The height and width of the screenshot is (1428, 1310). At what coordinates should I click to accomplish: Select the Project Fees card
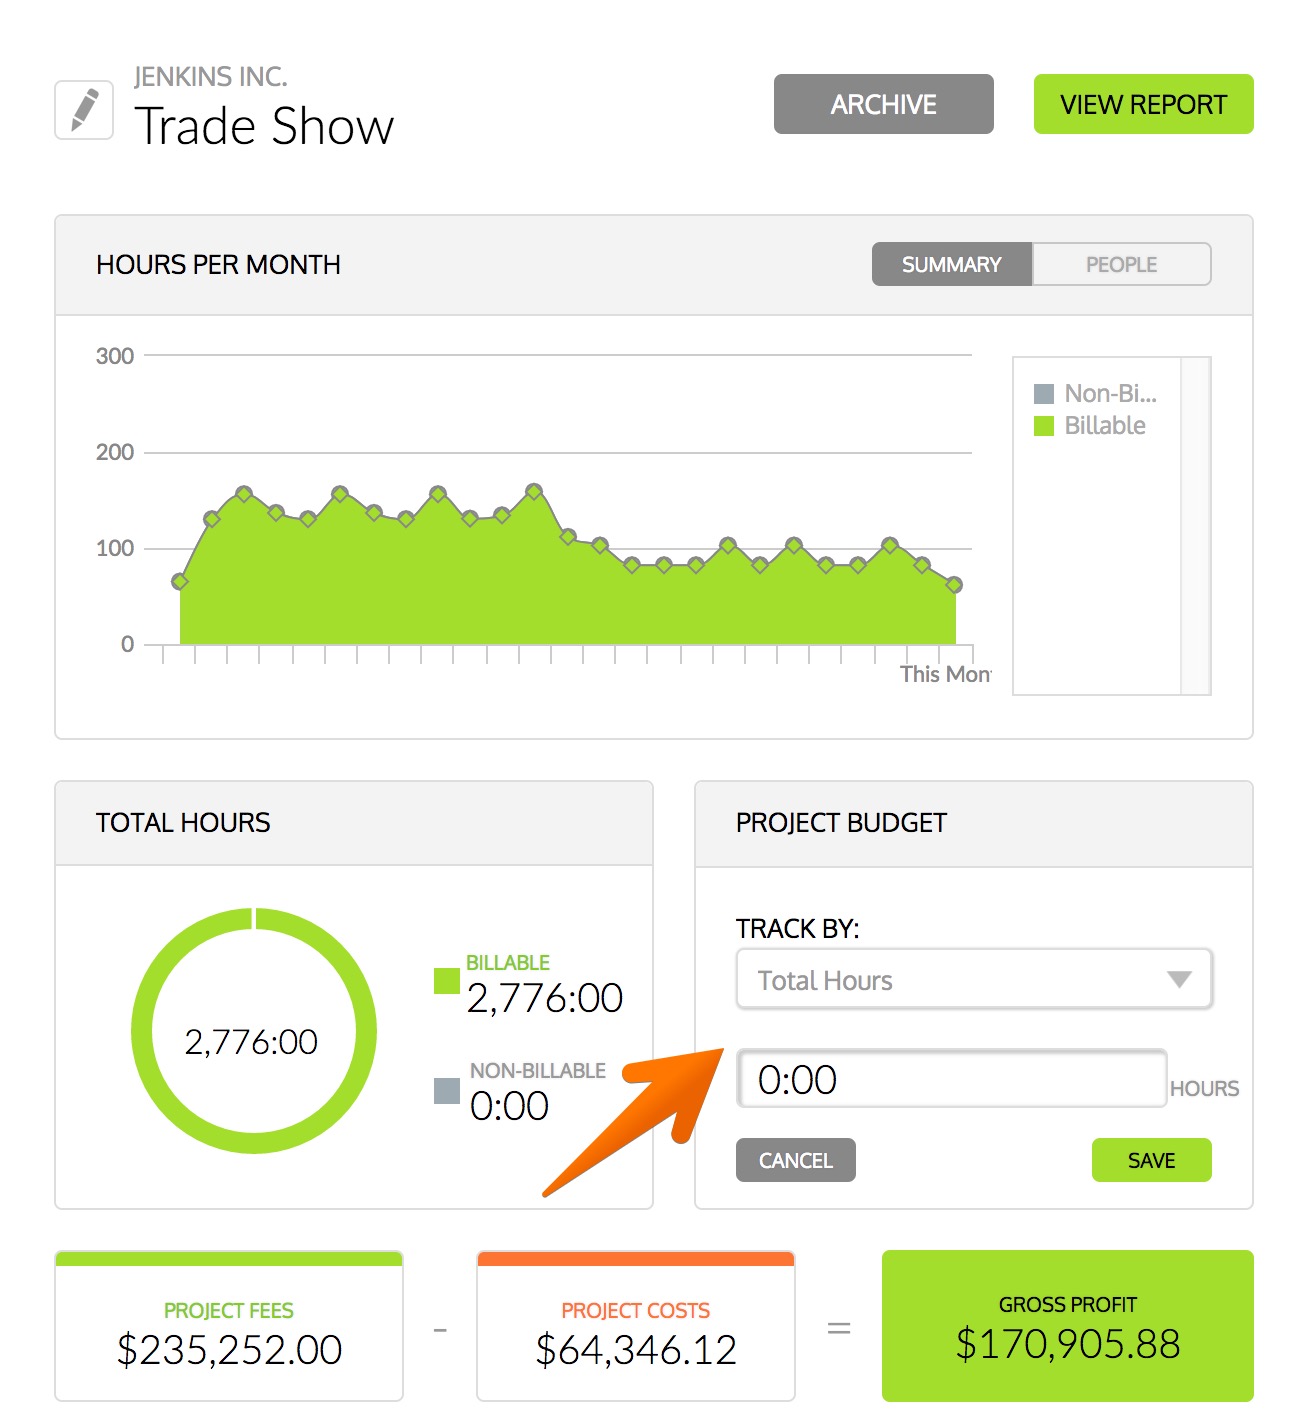(x=229, y=1326)
